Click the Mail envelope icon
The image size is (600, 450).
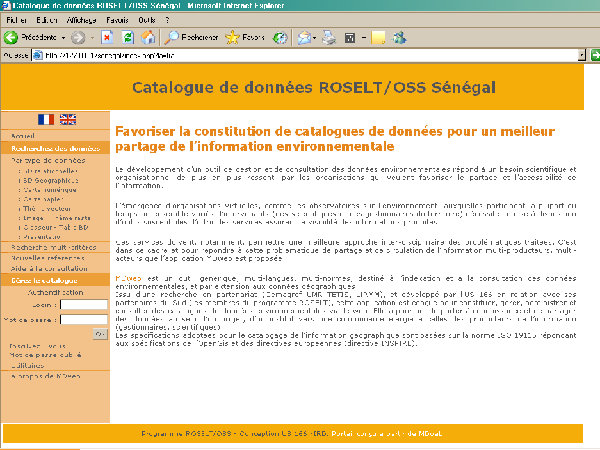(304, 38)
